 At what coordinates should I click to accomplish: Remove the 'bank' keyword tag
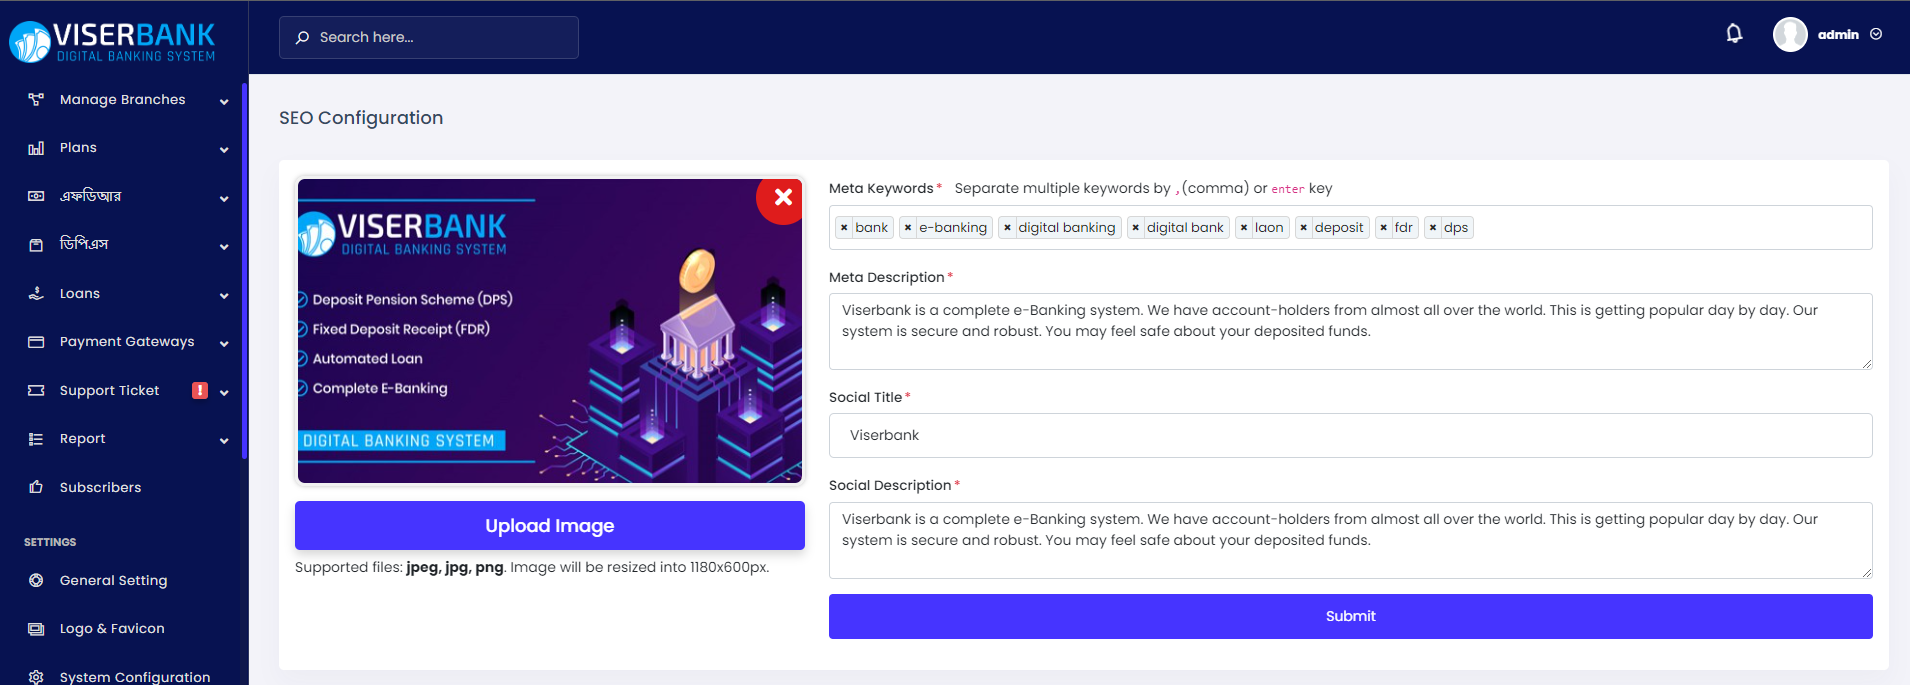pyautogui.click(x=845, y=228)
